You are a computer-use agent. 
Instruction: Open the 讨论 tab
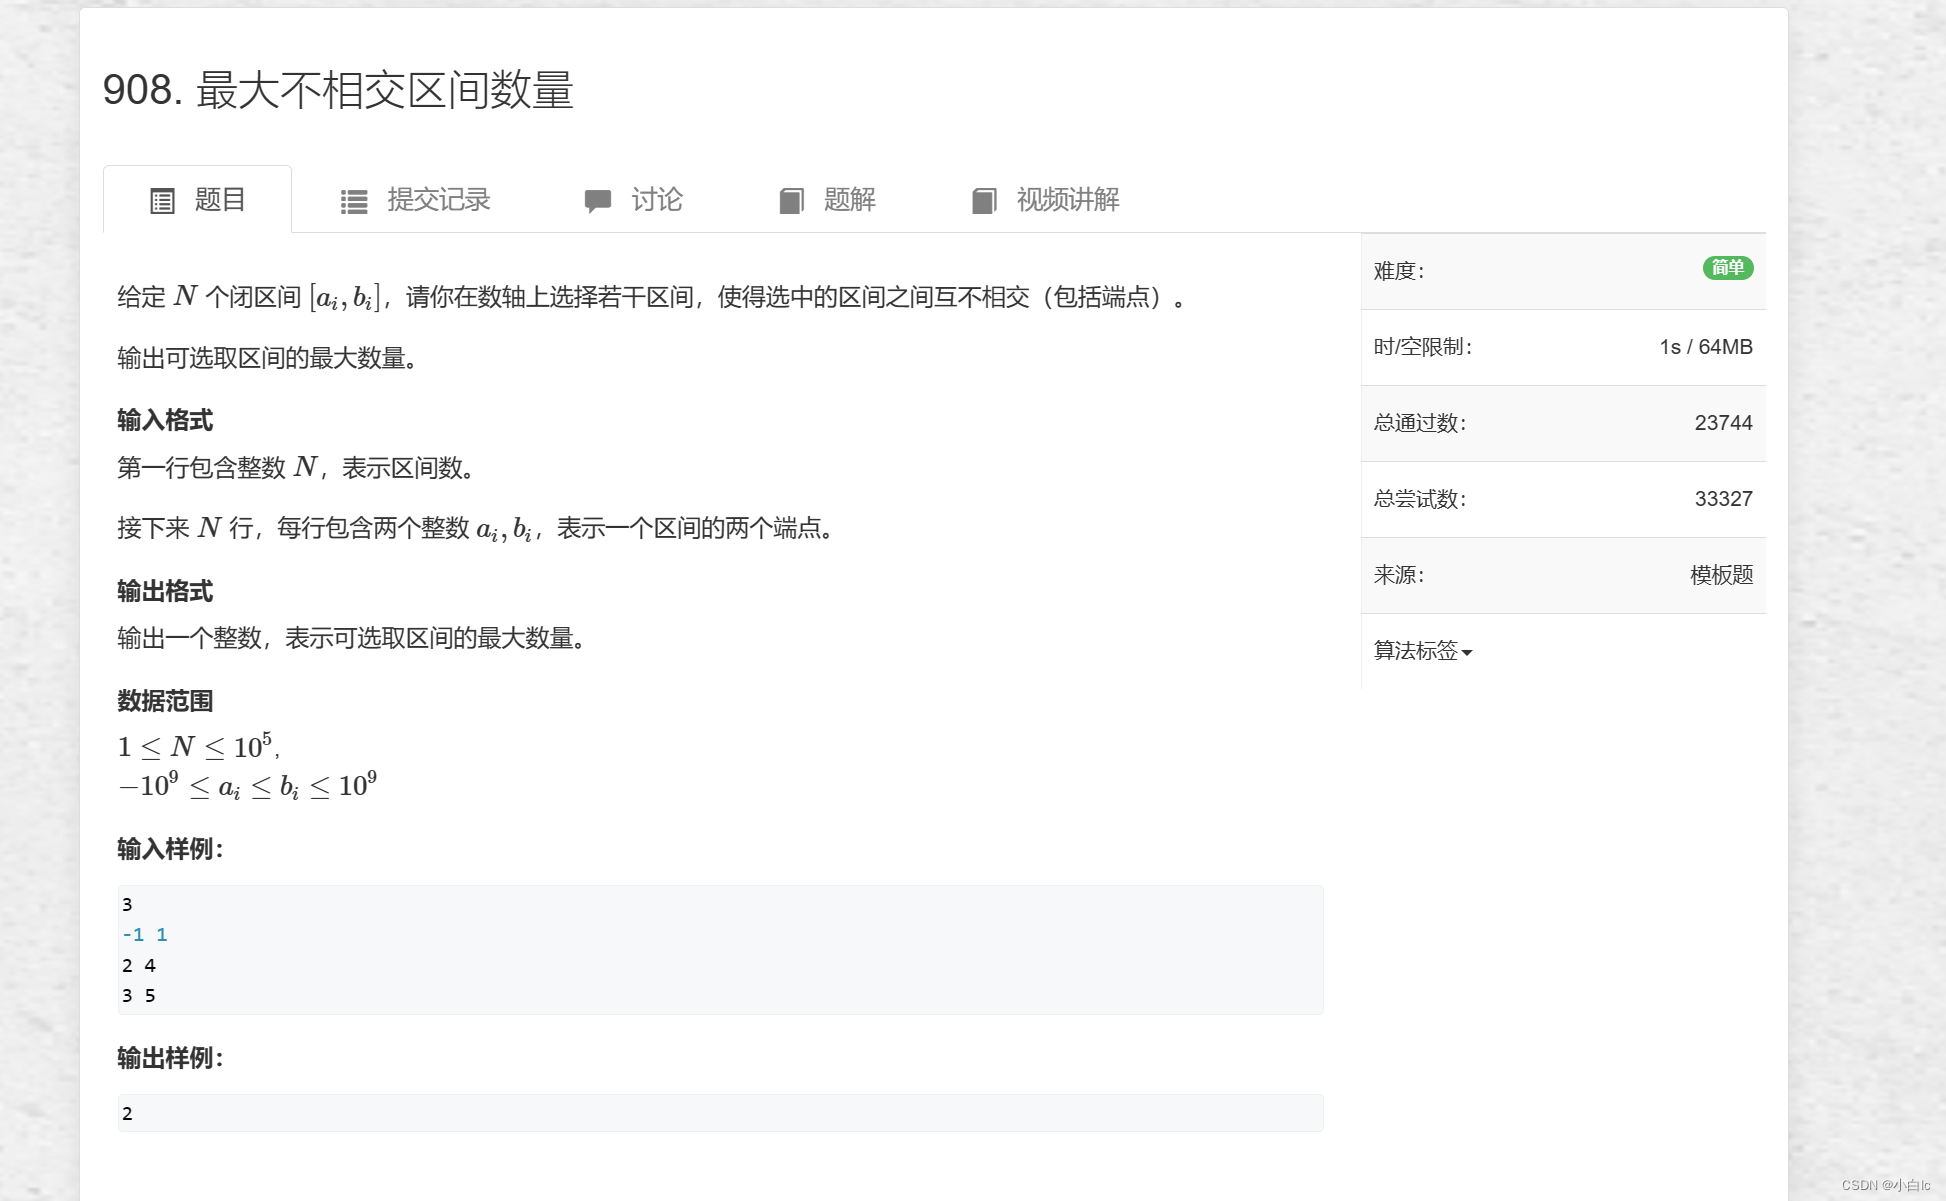pyautogui.click(x=657, y=200)
